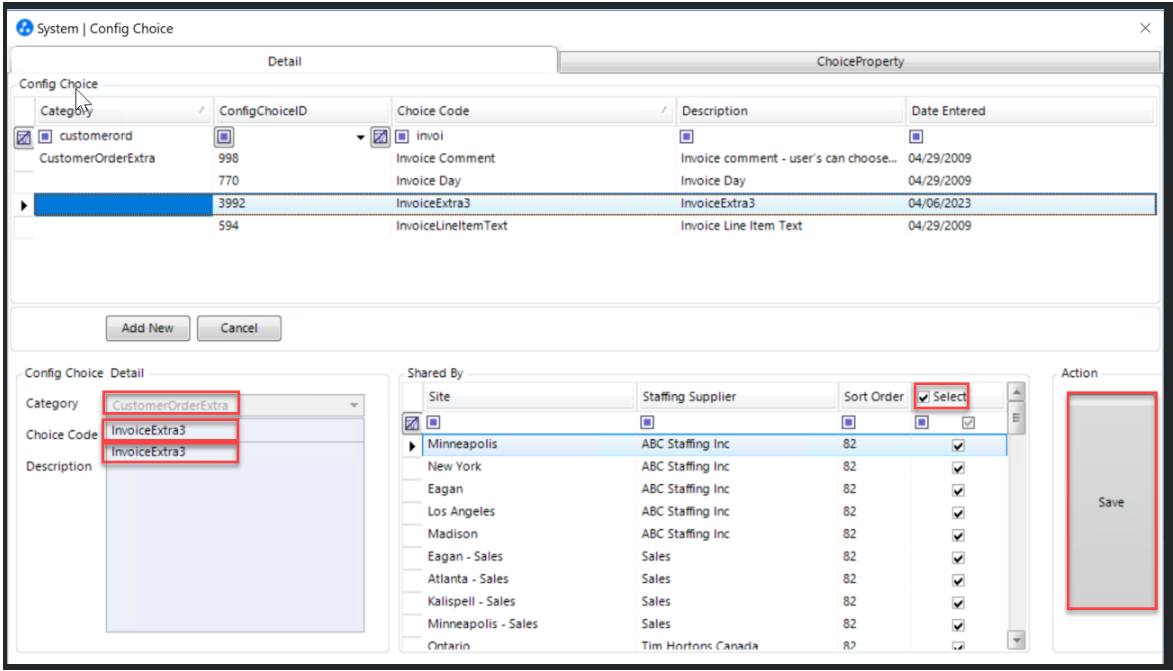Click the 'Atlanta - Sales' site cell
1173x671 pixels.
(530, 579)
